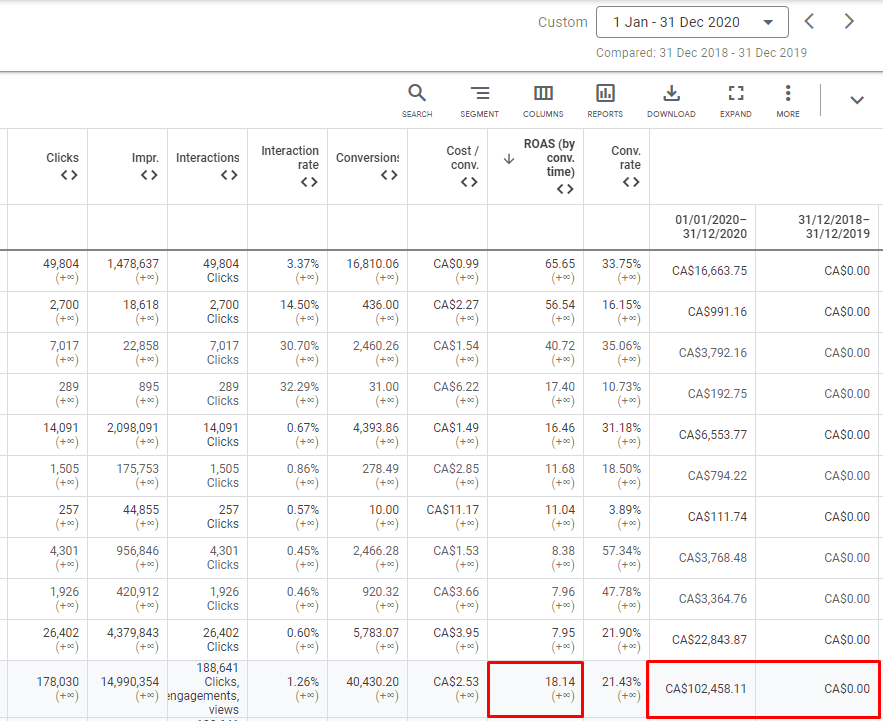The height and width of the screenshot is (721, 883).
Task: Expand the ROAS column comparison arrows
Action: point(565,189)
